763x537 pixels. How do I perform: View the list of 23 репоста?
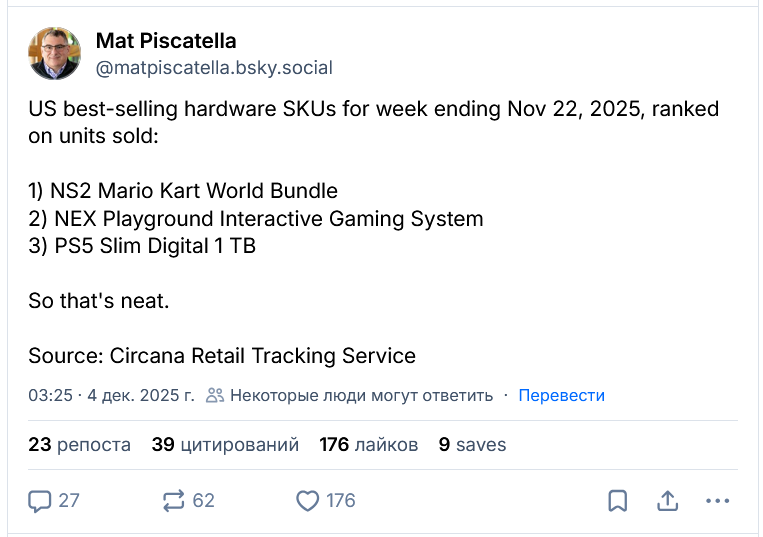click(79, 445)
